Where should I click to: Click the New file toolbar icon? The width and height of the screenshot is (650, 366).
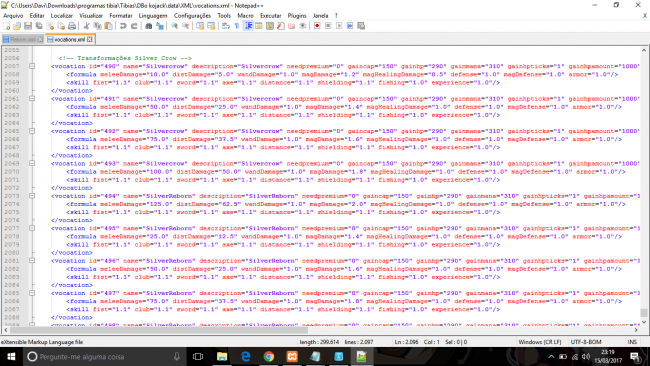tap(7, 26)
